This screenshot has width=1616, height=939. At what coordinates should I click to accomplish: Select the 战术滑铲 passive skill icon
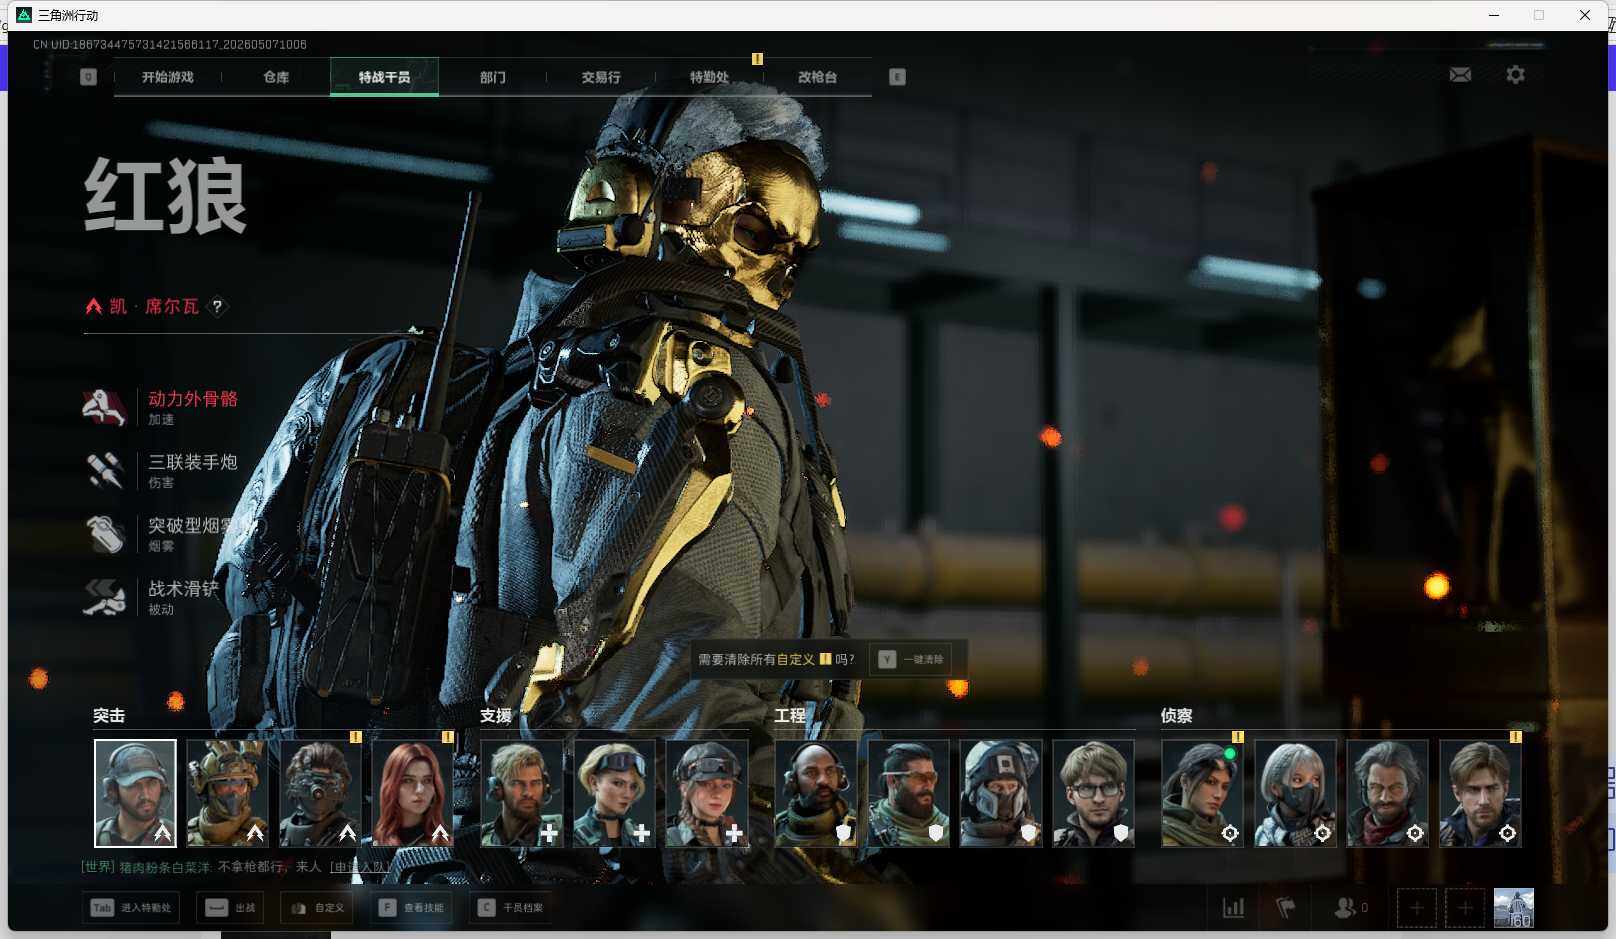click(105, 597)
